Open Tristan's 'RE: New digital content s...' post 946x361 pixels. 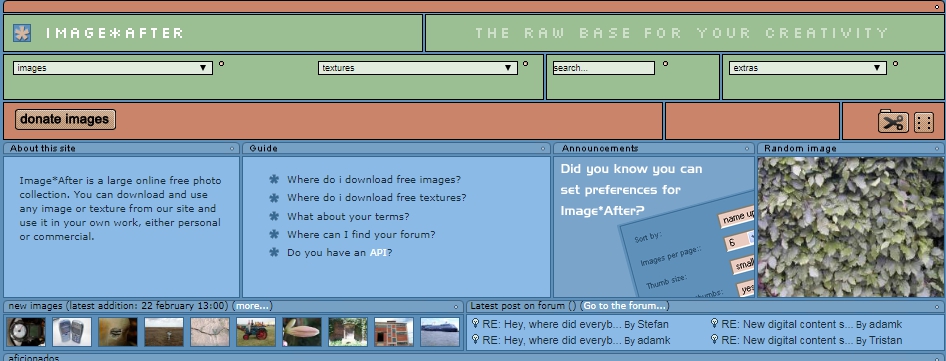pos(787,340)
